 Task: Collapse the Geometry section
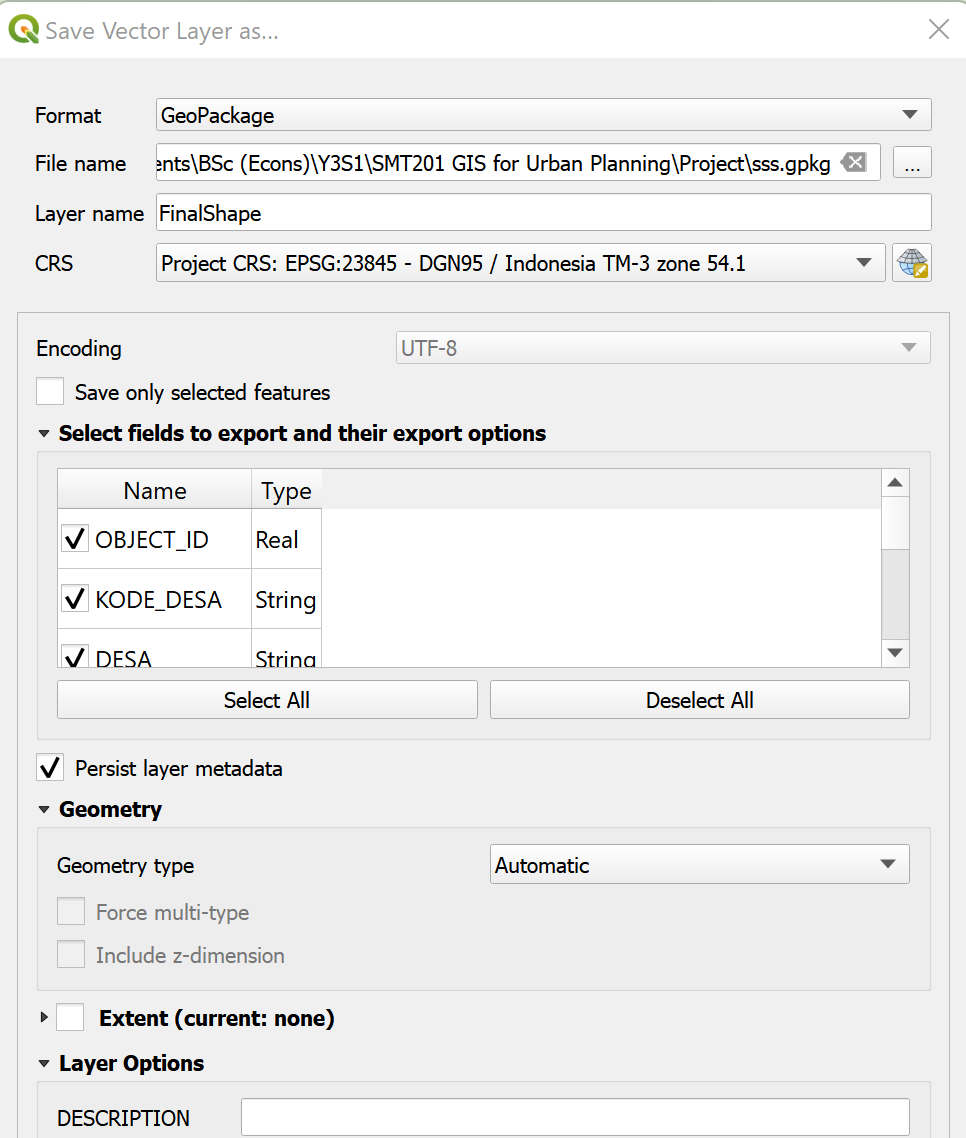(44, 810)
